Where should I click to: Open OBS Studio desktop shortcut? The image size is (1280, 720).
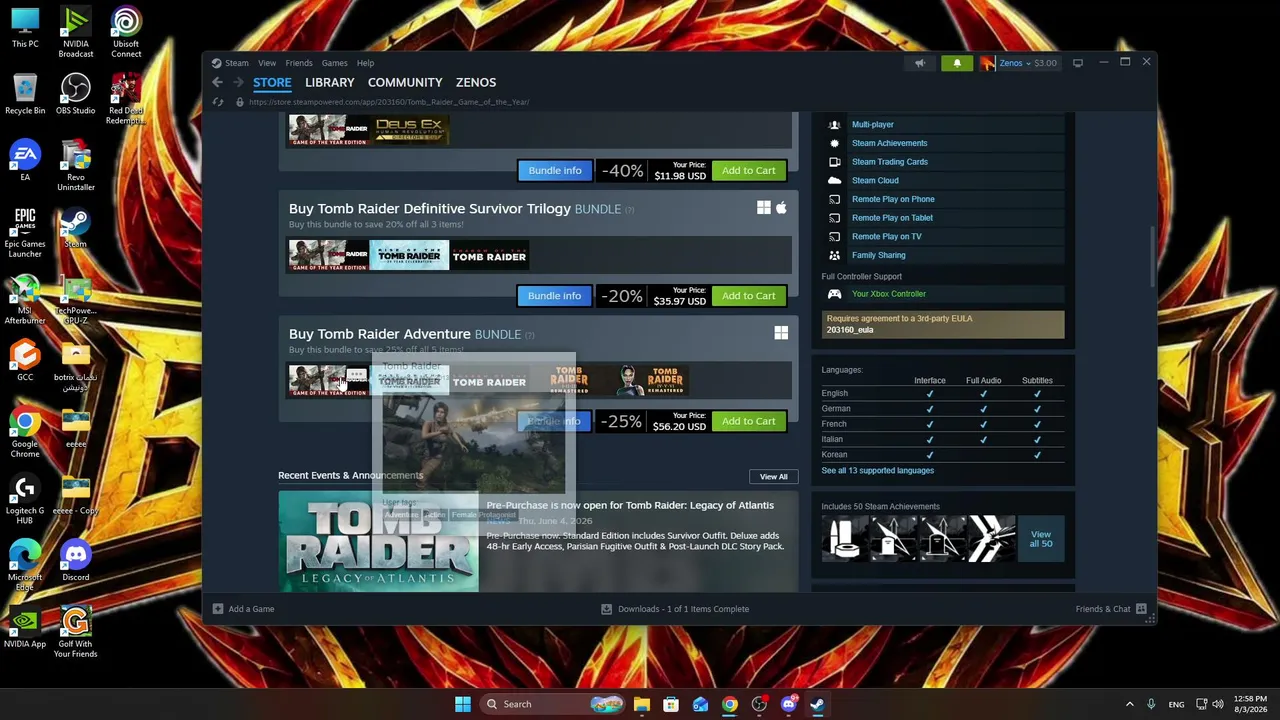click(x=75, y=95)
